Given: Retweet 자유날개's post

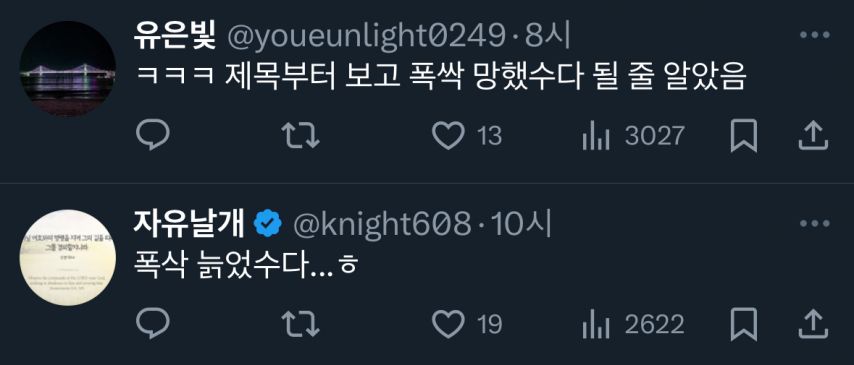Looking at the screenshot, I should click(x=300, y=324).
